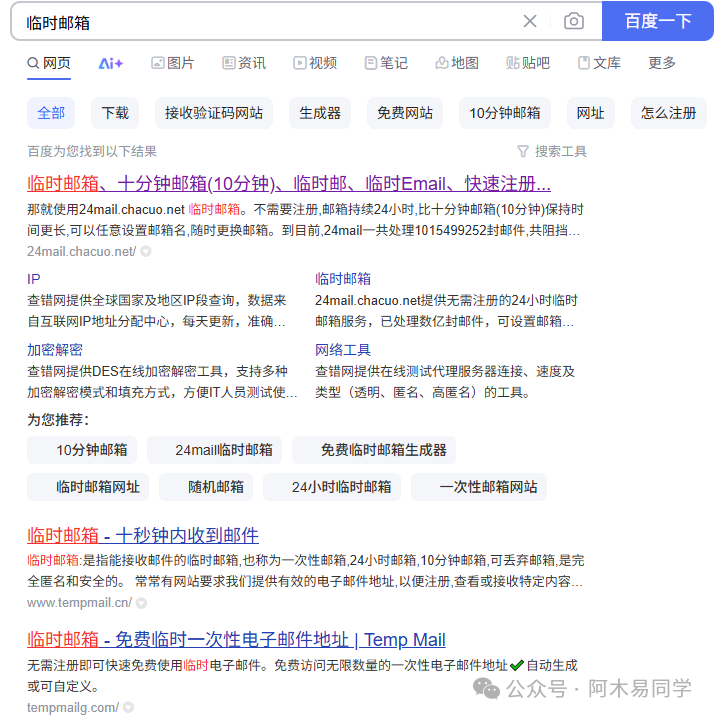Viewport: 715px width, 718px height.
Task: Select the 怎么注册 filter chip
Action: pyautogui.click(x=668, y=113)
